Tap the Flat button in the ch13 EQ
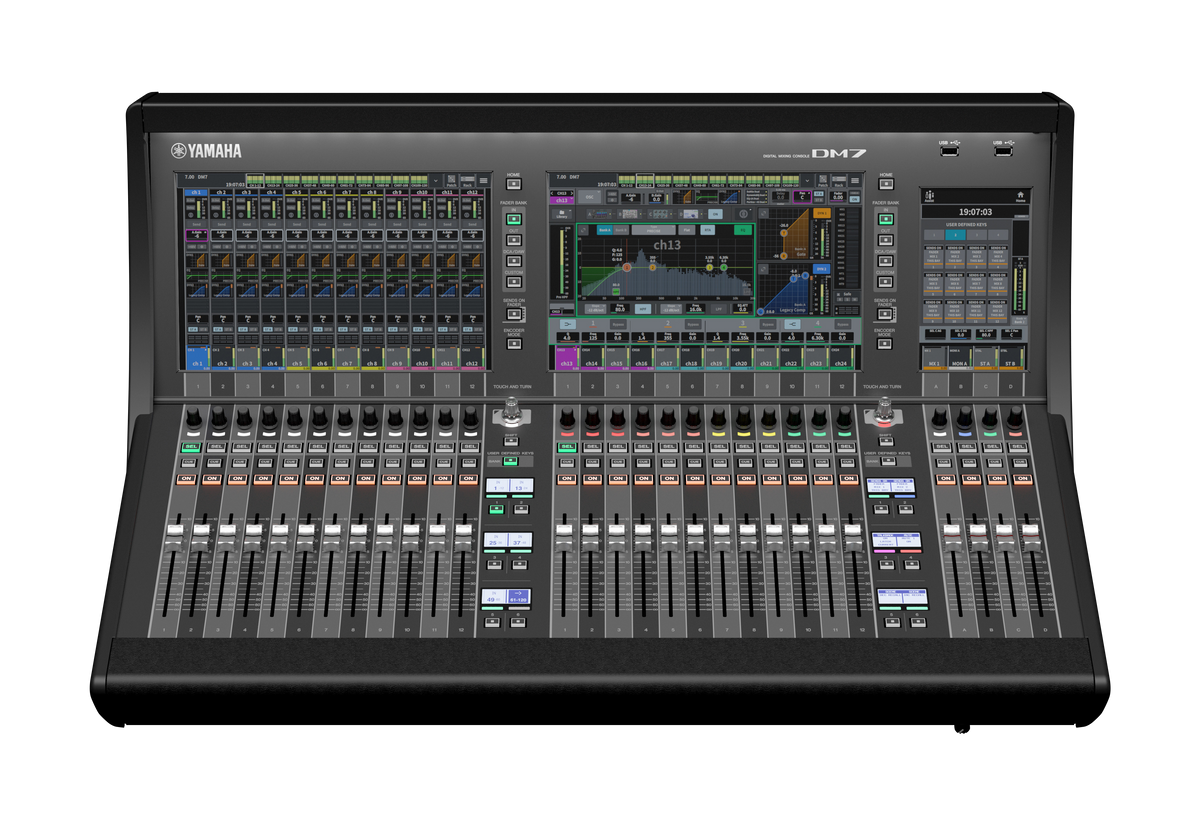 pyautogui.click(x=687, y=230)
